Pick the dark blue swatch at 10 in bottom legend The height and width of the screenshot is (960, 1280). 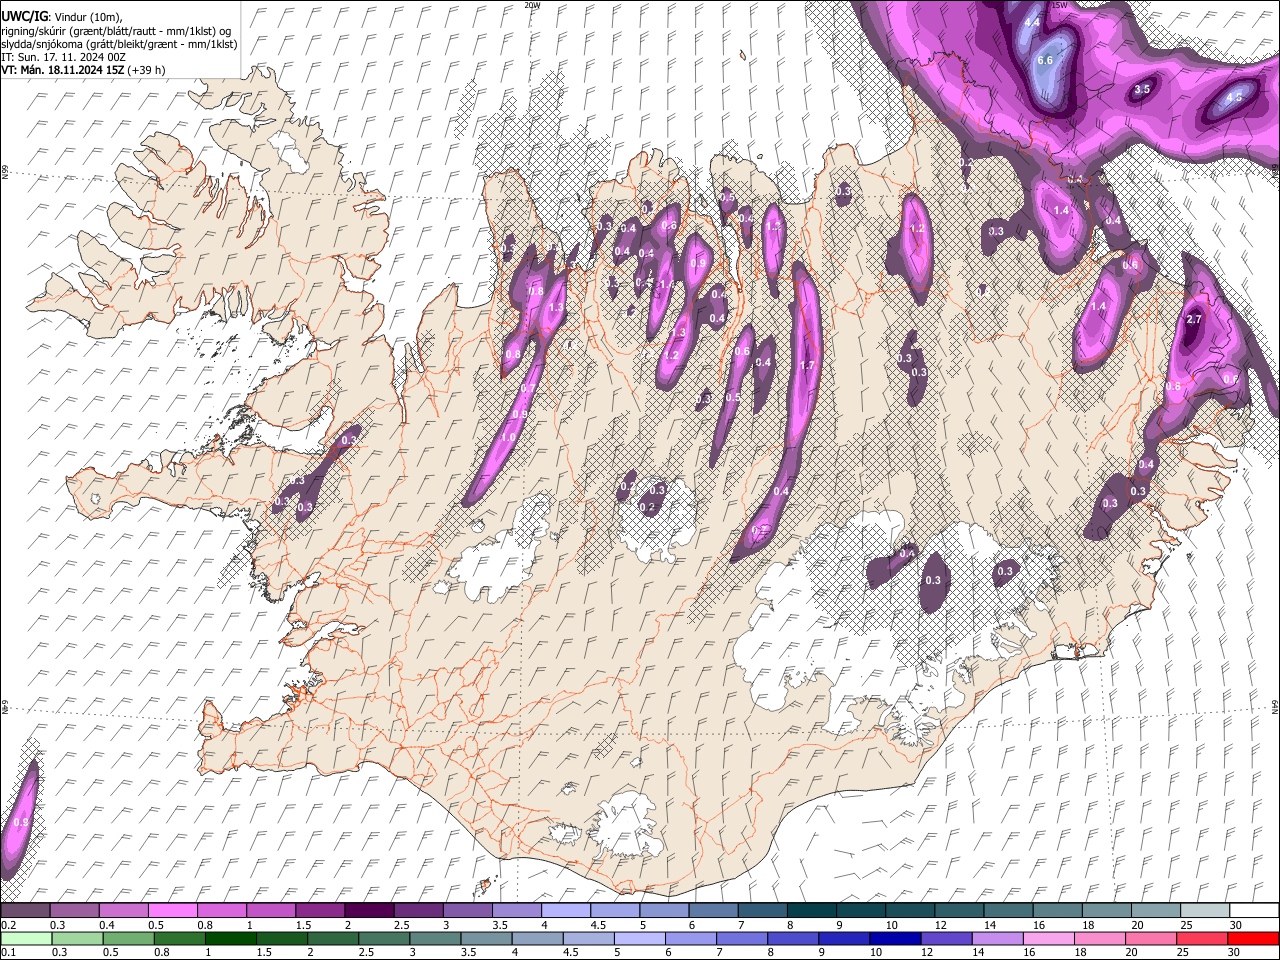894,938
